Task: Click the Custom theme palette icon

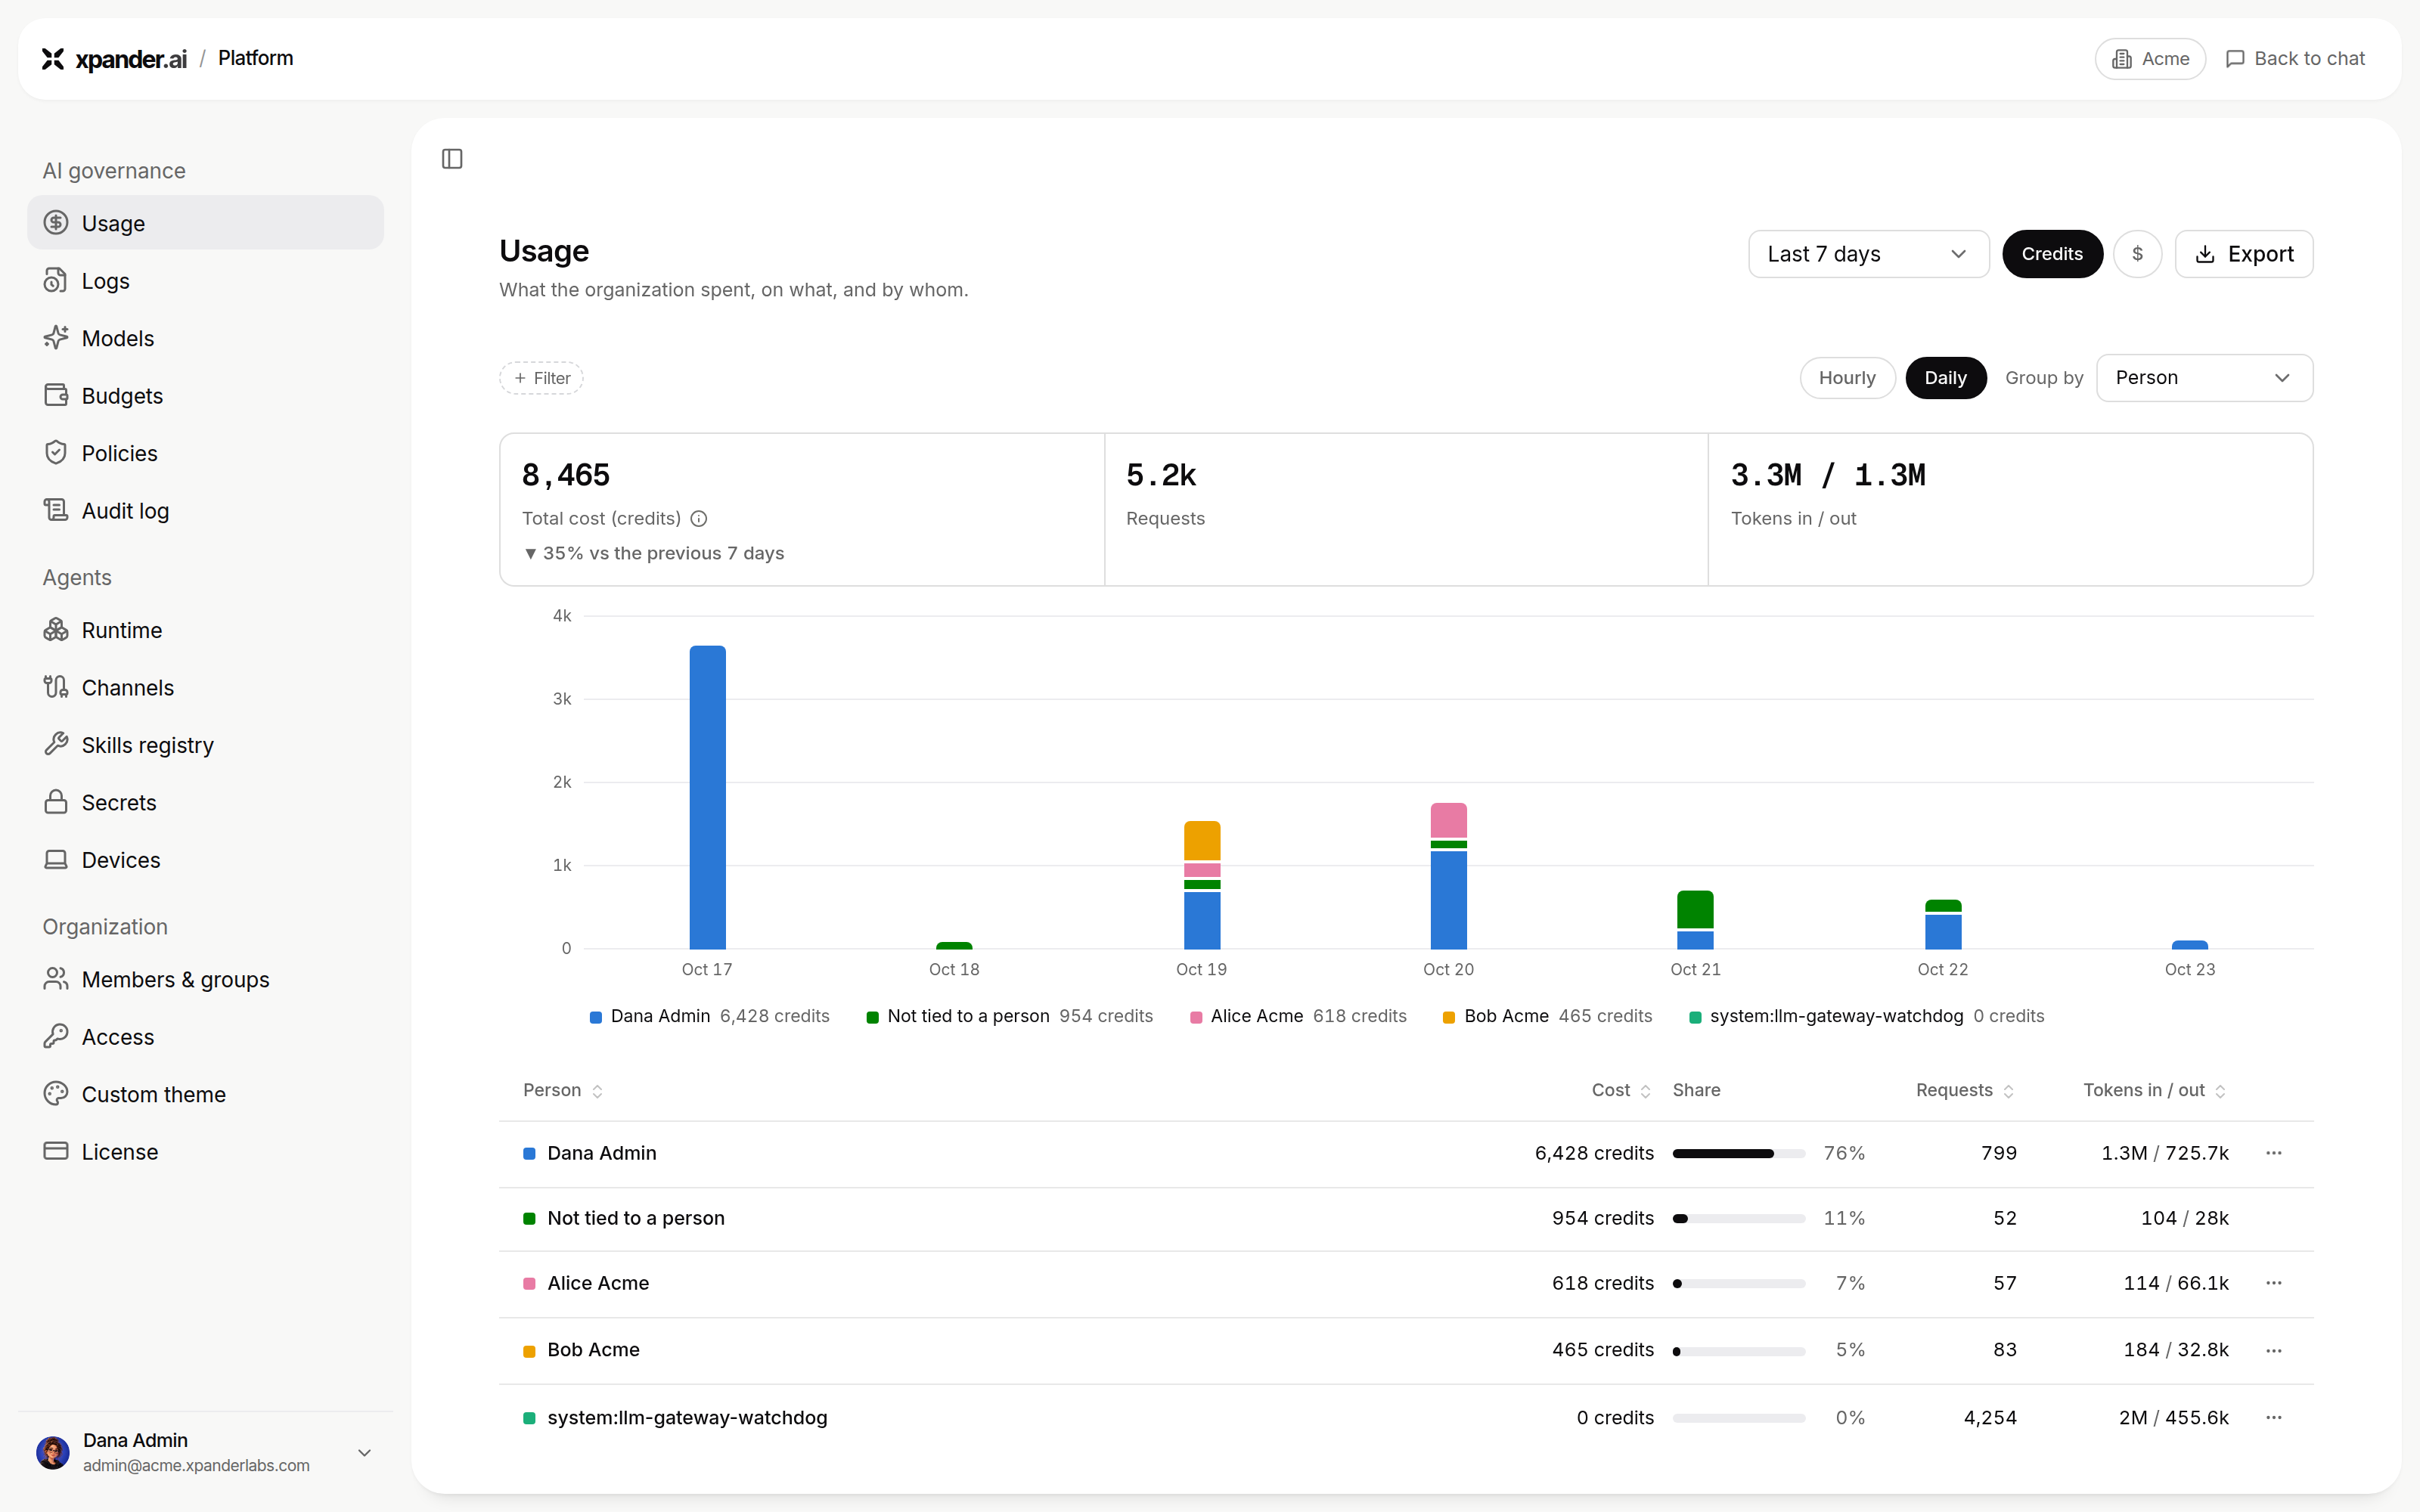Action: 56,1094
